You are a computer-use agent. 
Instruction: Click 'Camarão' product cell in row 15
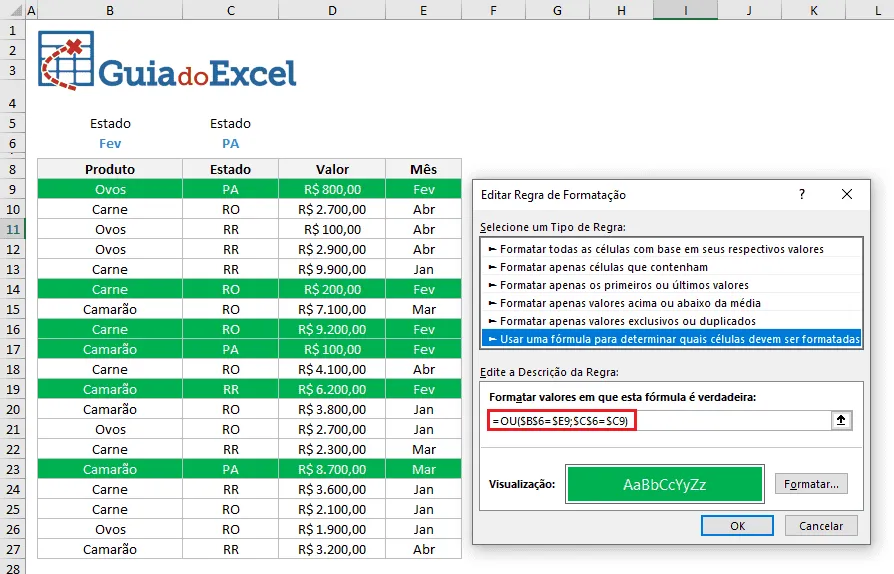[x=110, y=310]
